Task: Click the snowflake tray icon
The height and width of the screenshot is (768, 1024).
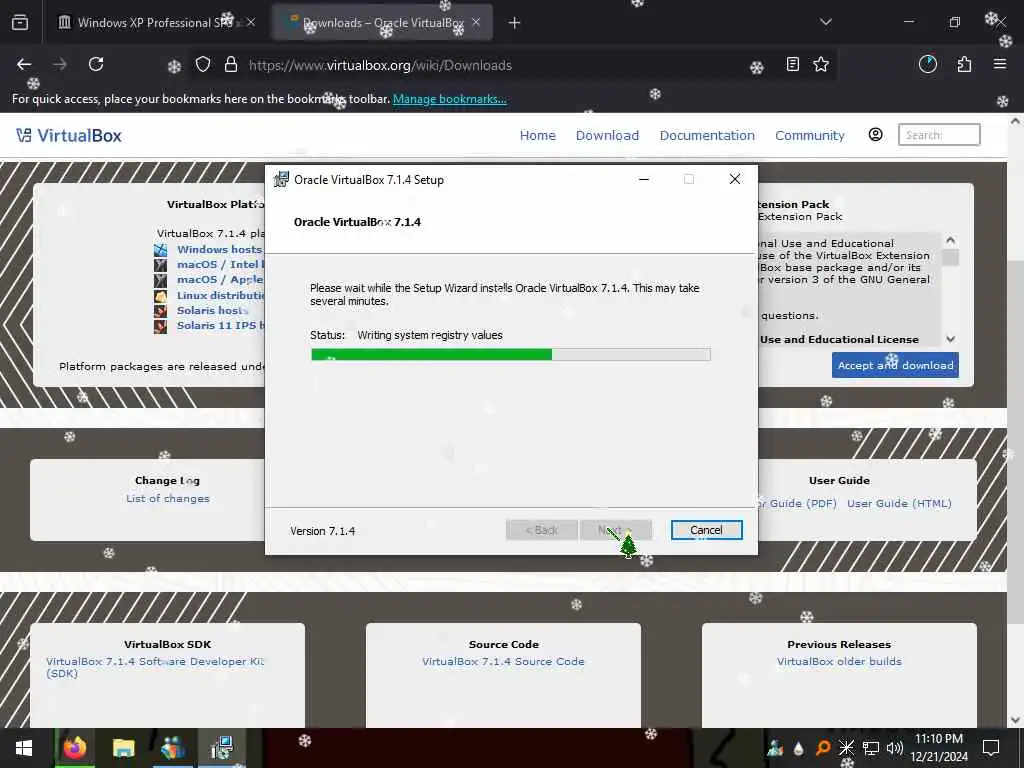Action: pyautogui.click(x=846, y=748)
